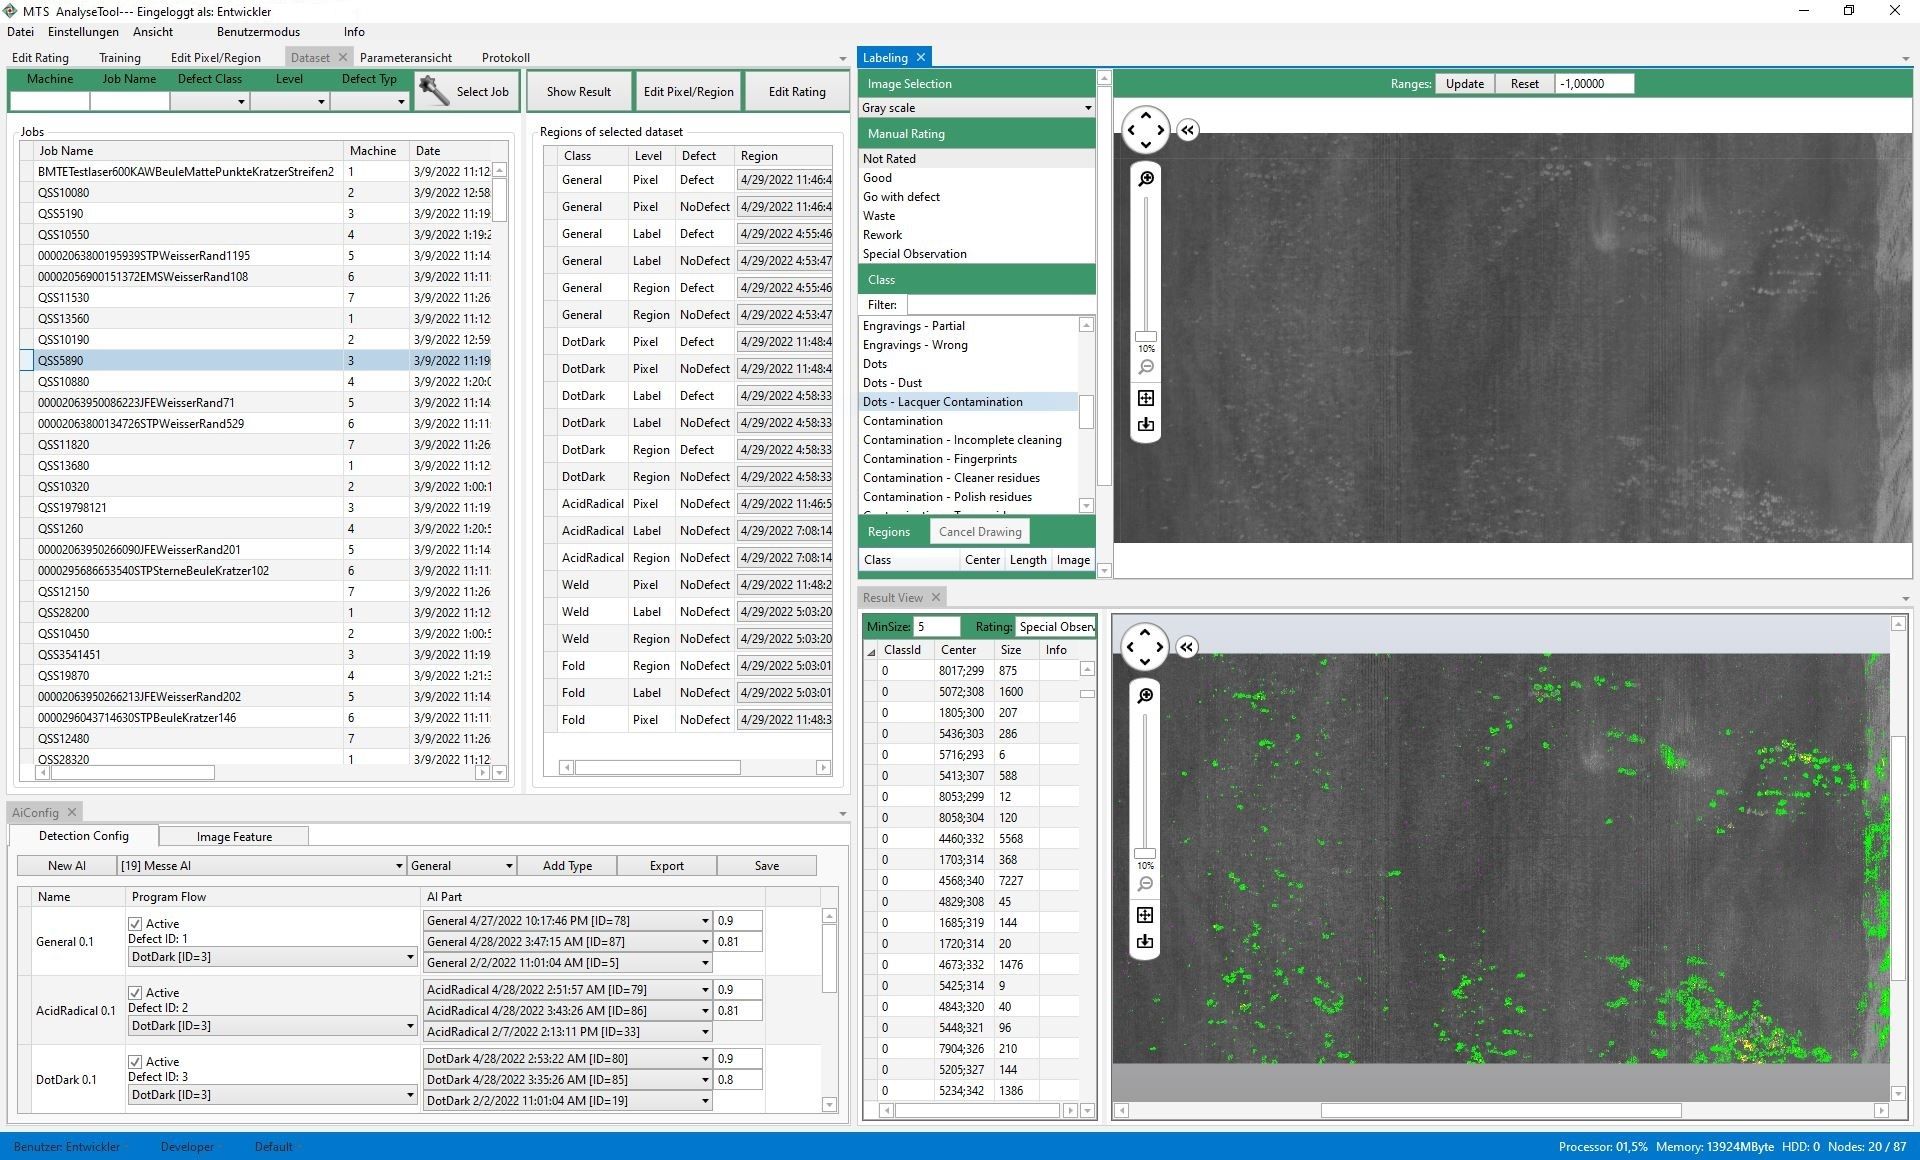The image size is (1920, 1160).
Task: Switch to the Protokoll tab
Action: 505,58
